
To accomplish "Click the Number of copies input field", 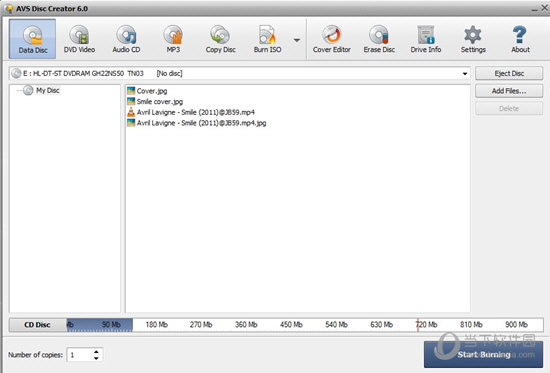I will [x=80, y=355].
